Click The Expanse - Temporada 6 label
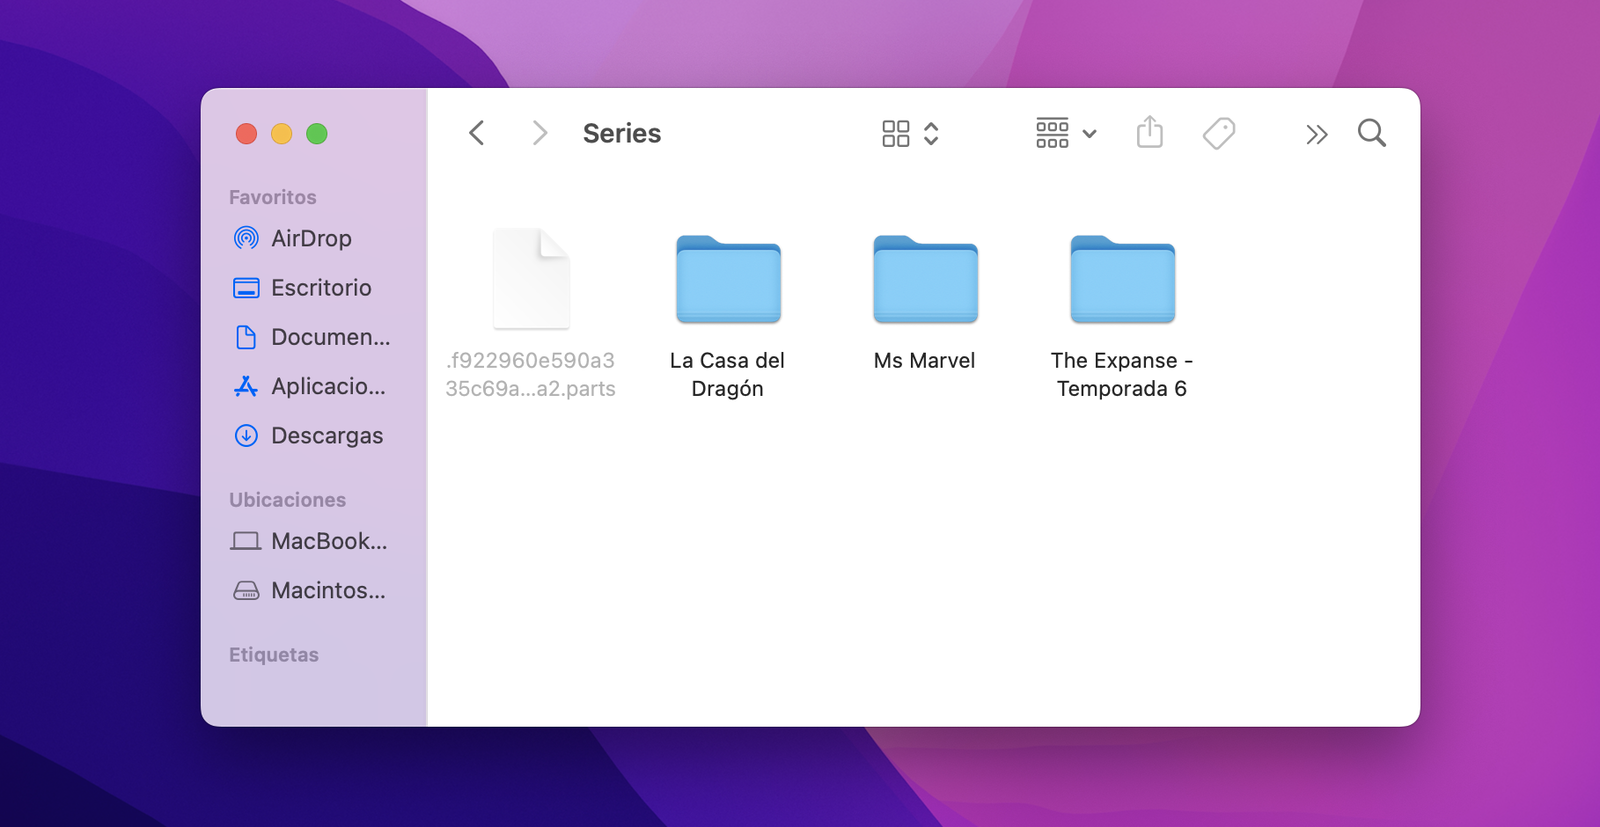This screenshot has height=827, width=1600. 1122,374
